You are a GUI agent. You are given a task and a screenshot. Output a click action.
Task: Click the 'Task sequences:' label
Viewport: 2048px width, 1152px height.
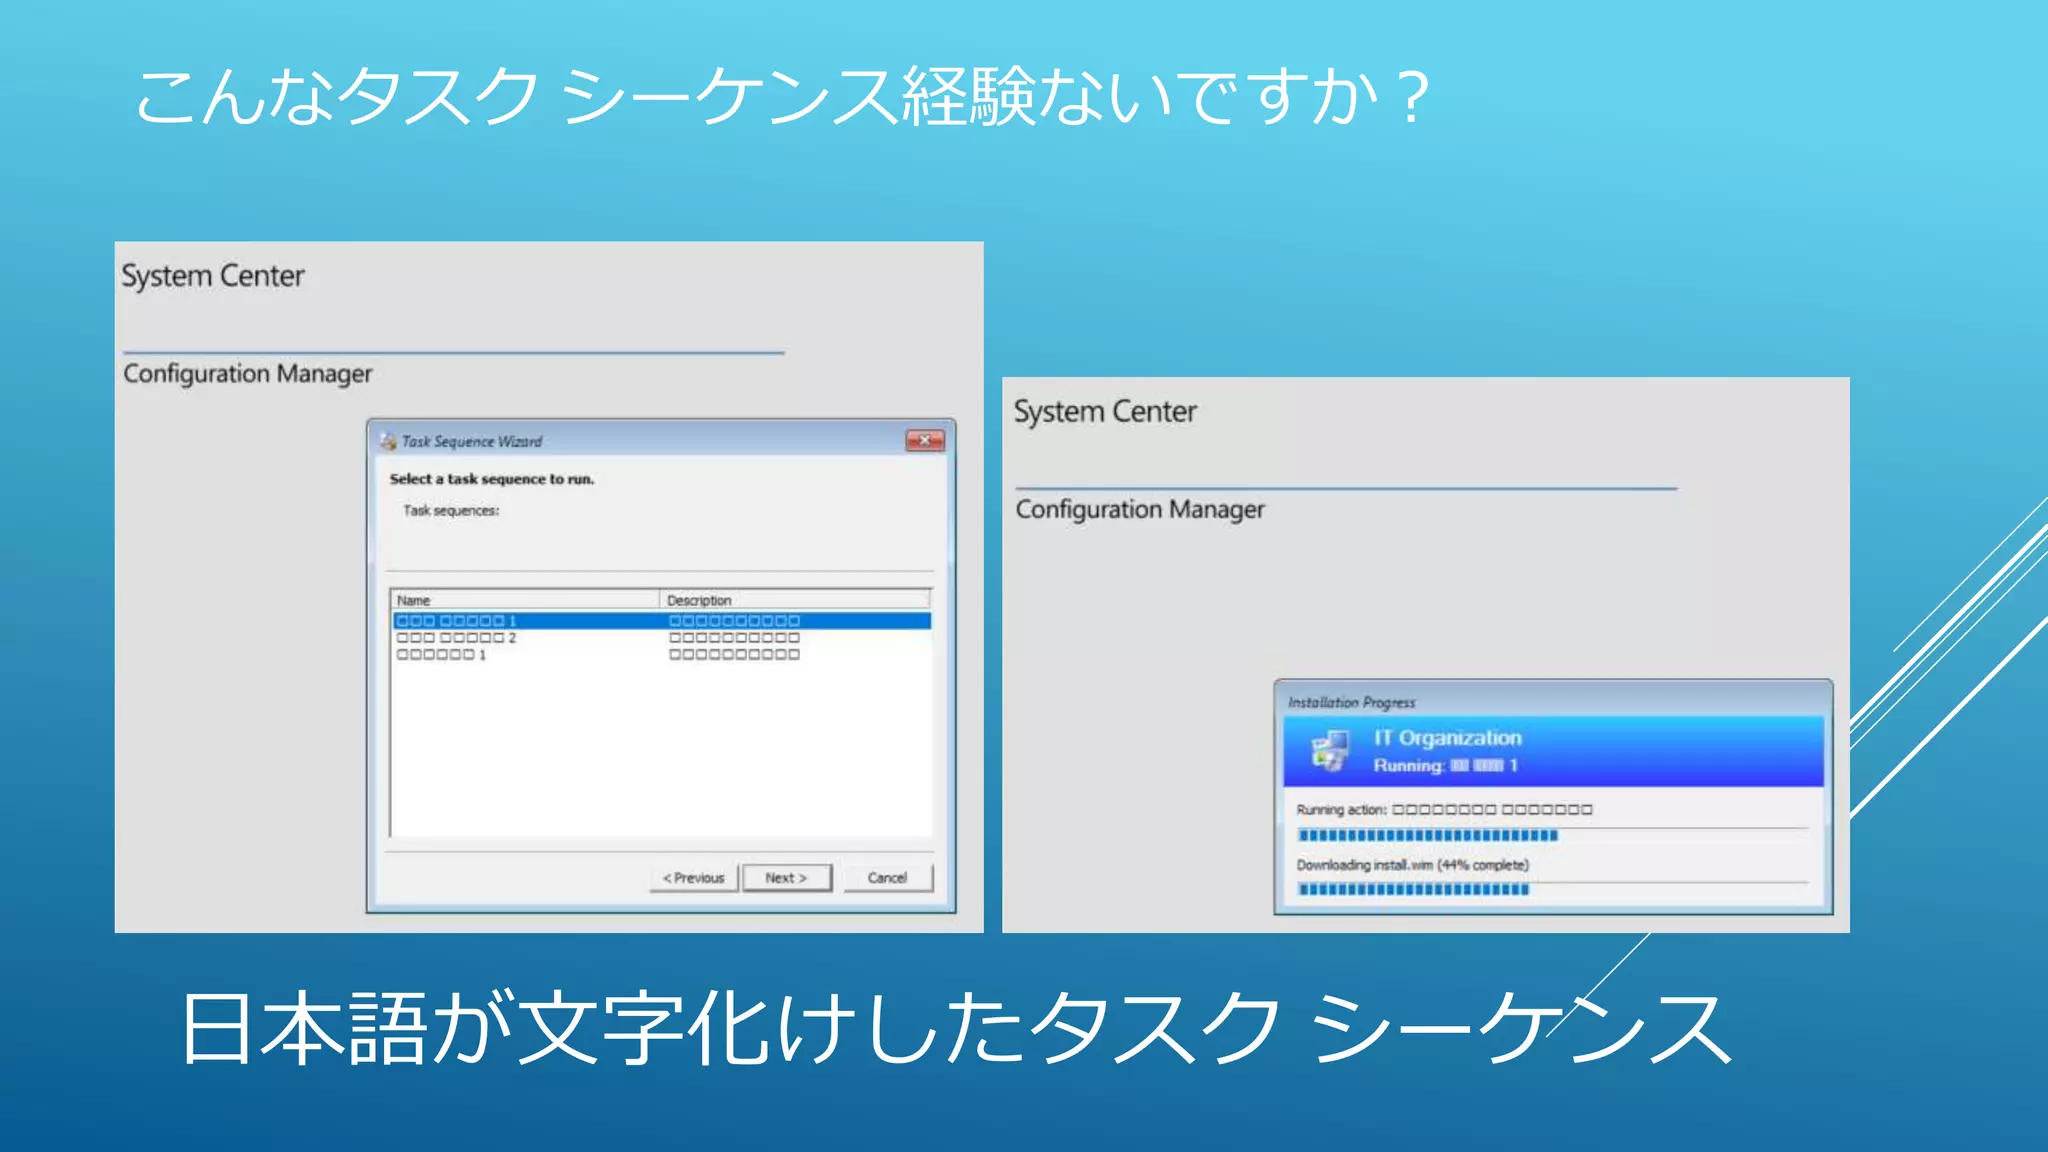pyautogui.click(x=451, y=511)
